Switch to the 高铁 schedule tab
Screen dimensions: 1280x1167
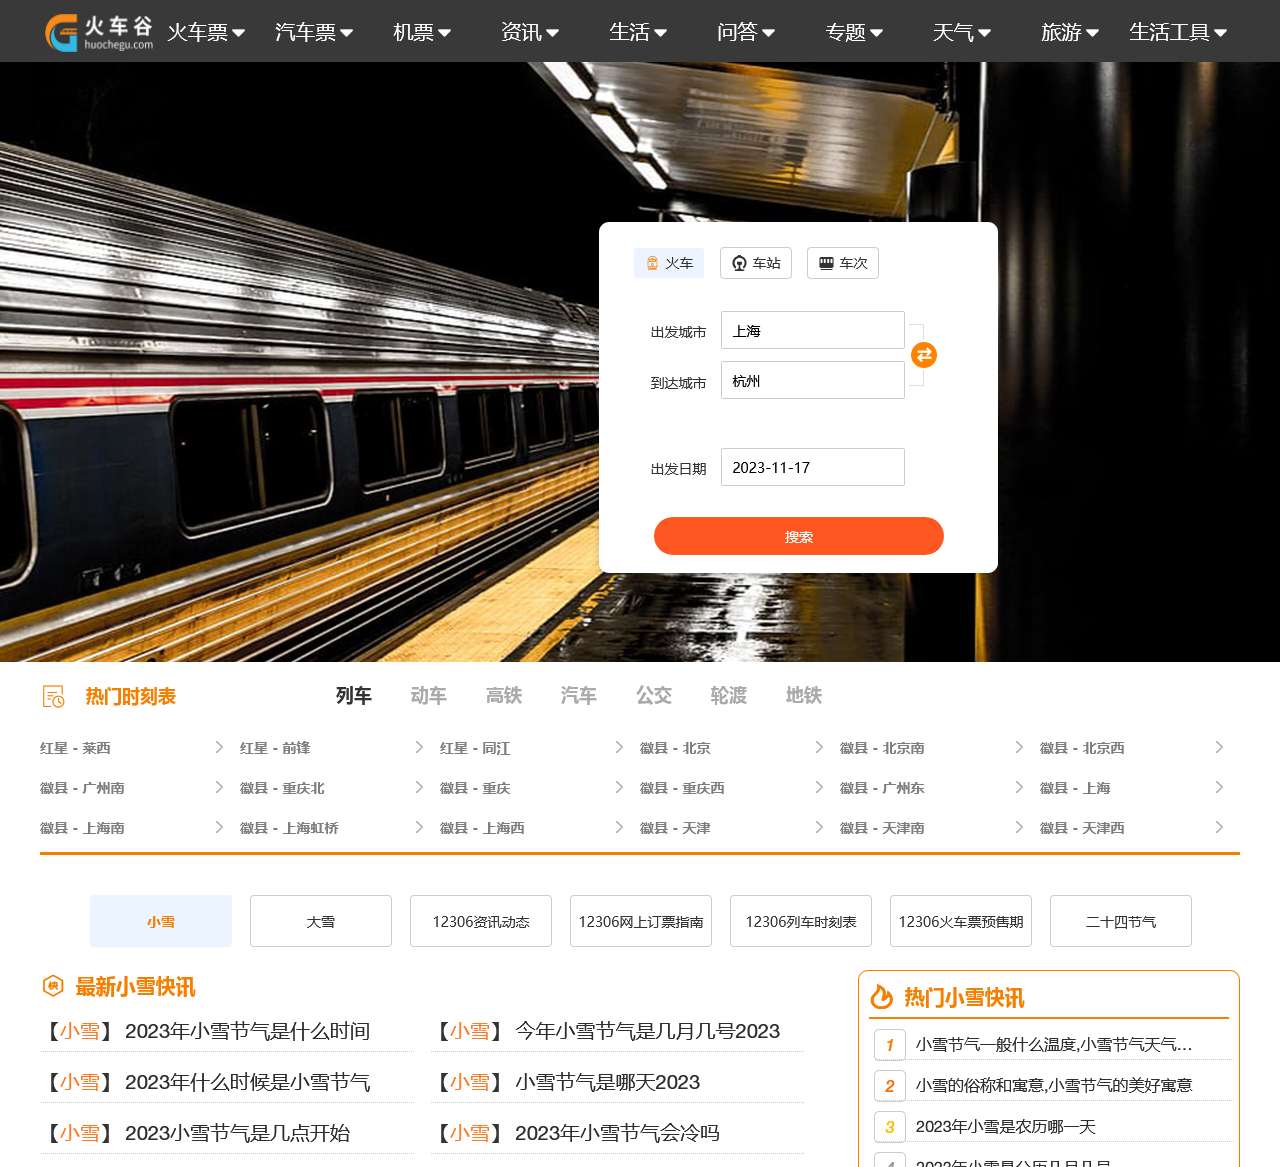click(503, 696)
